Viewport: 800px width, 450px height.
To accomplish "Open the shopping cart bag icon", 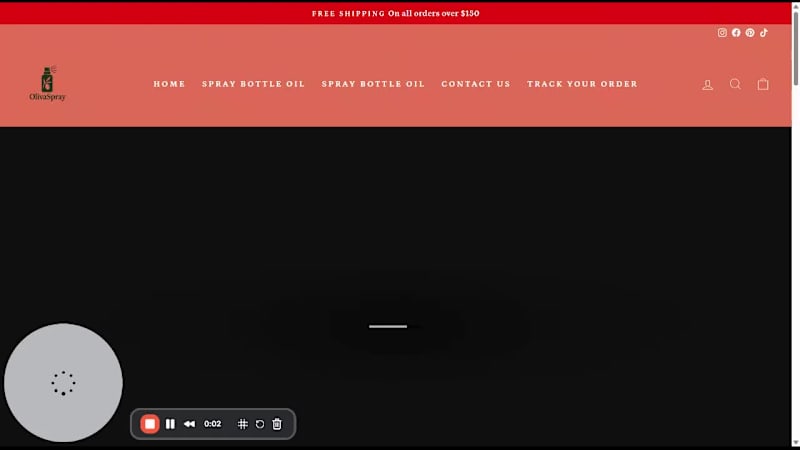I will [x=763, y=84].
